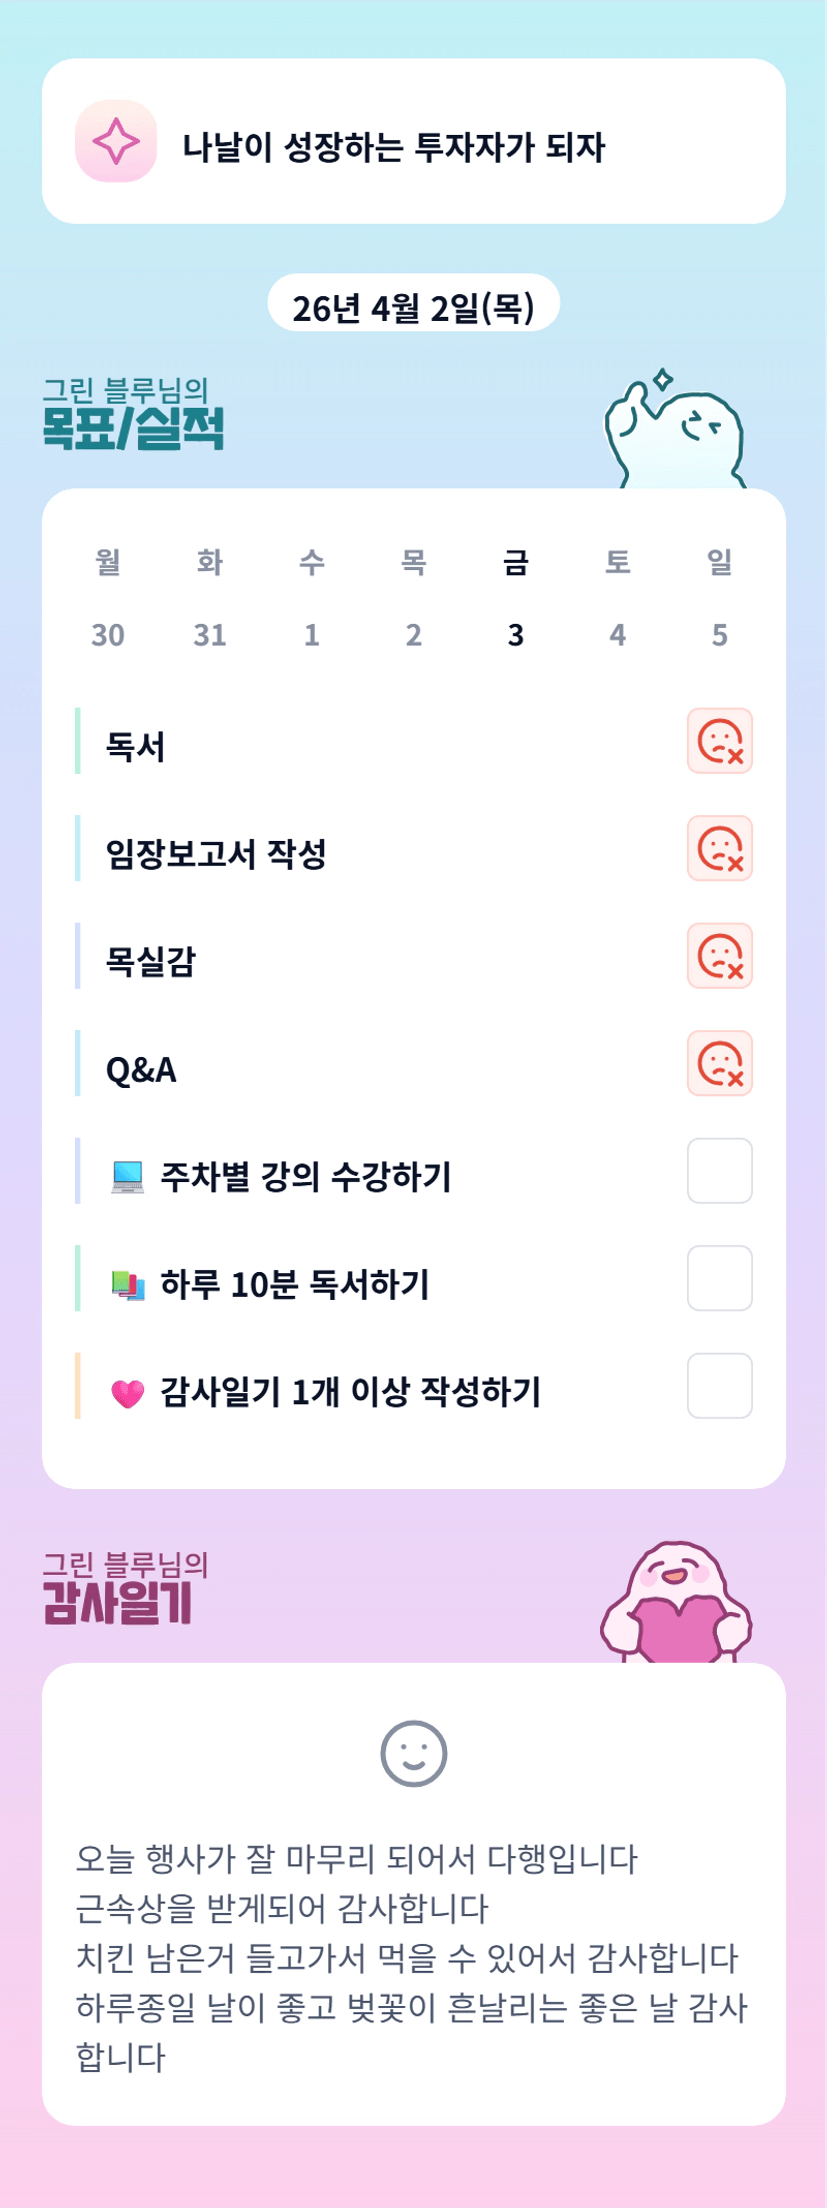Check the 하루 10분 독서하기 checkbox

click(x=719, y=1278)
